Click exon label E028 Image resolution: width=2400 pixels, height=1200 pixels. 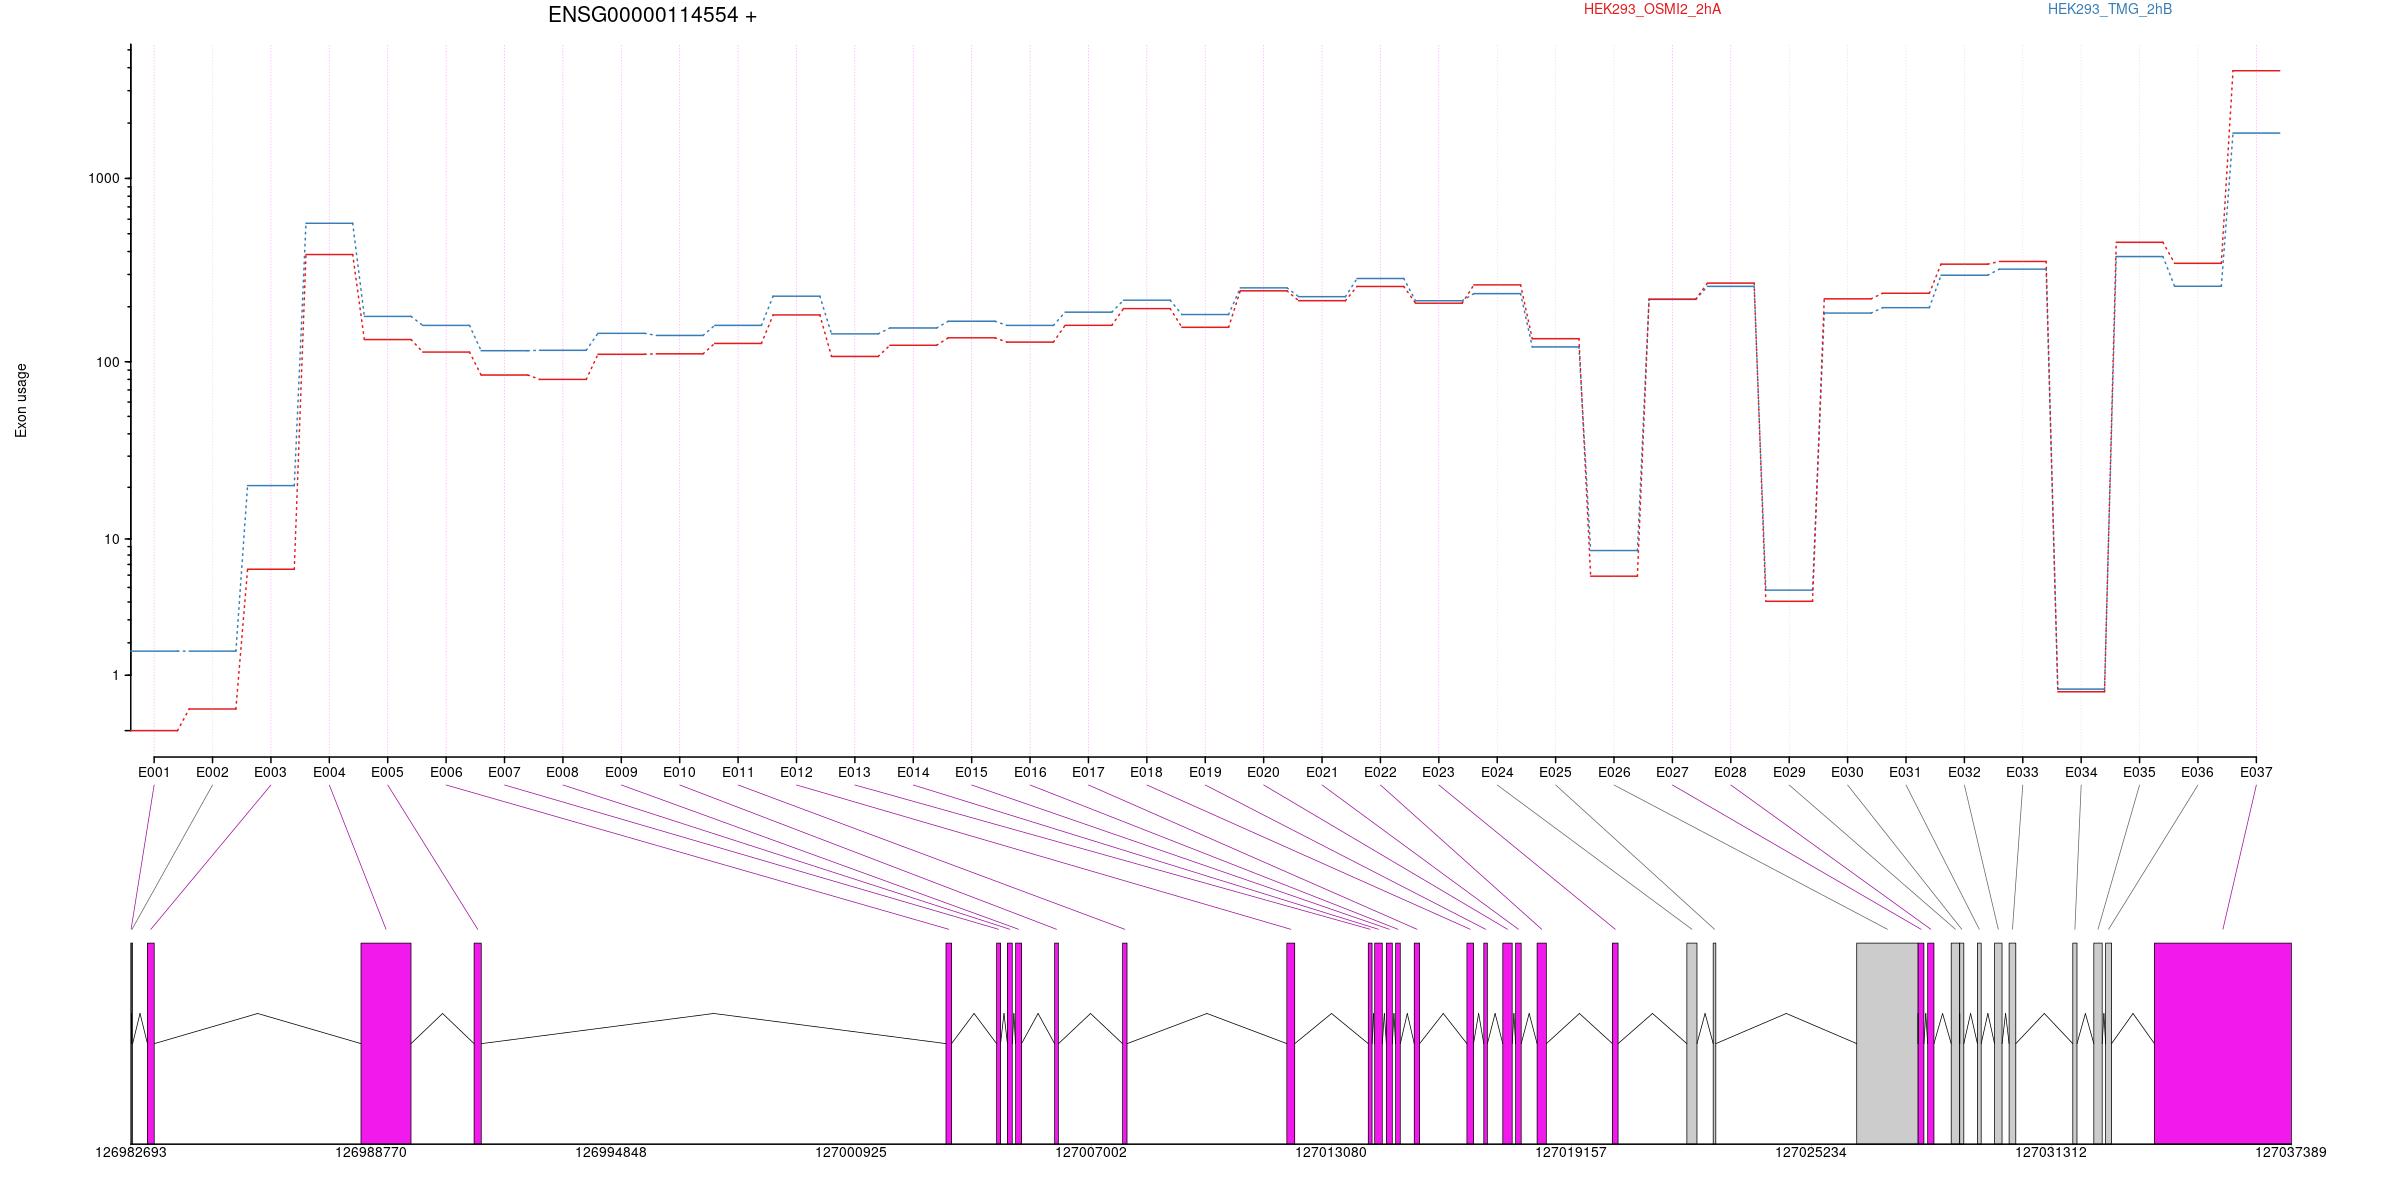(x=1730, y=772)
